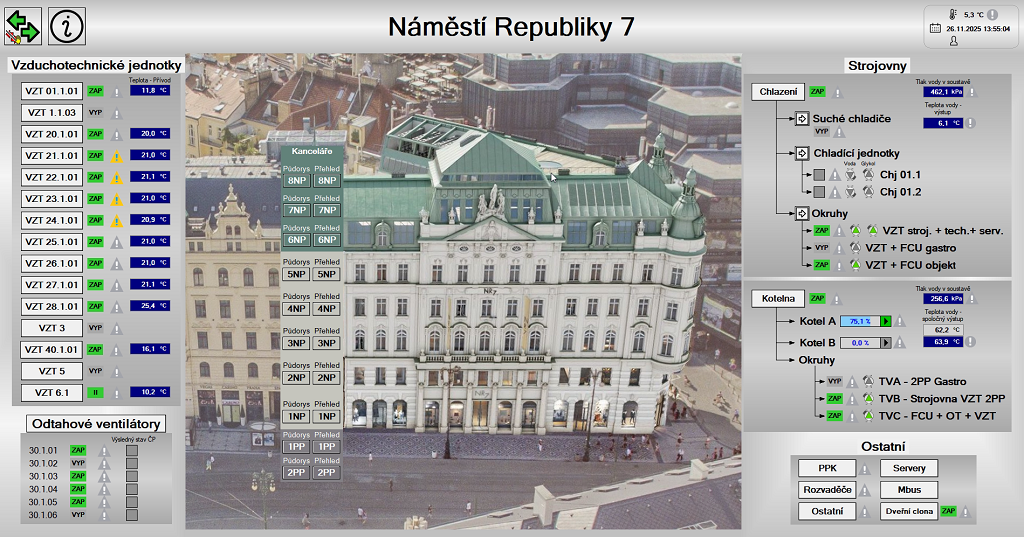1024x537 pixels.
Task: Click grey alarm triangle for VZT 25.1.01
Action: click(117, 242)
